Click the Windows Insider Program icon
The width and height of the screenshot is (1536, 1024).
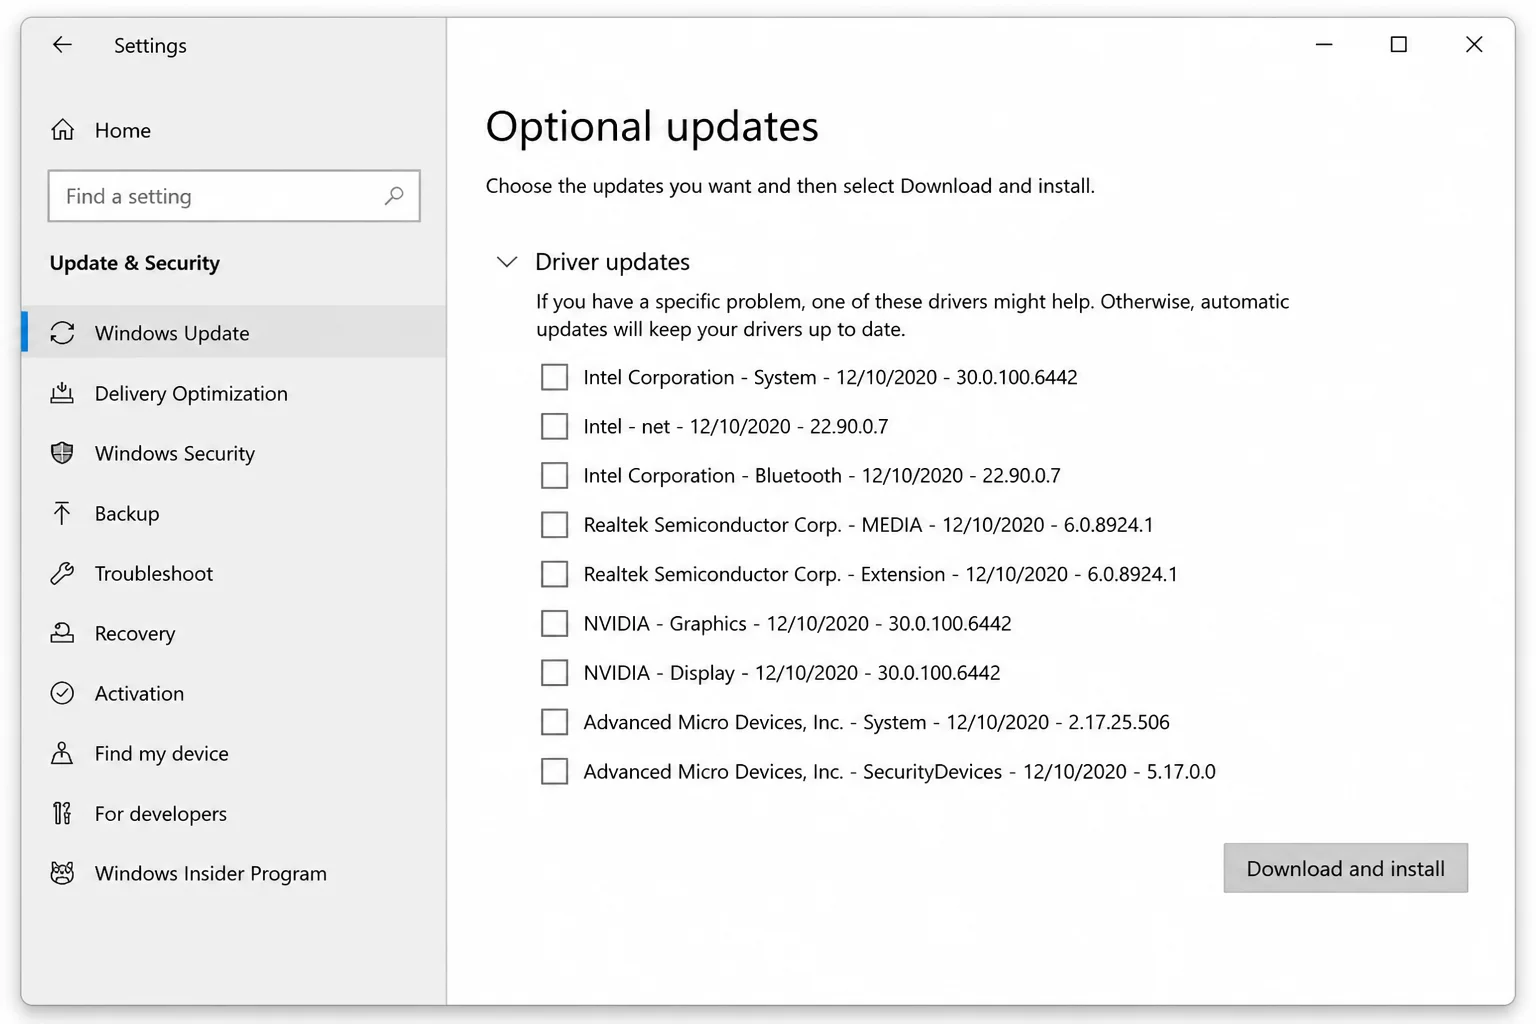[x=62, y=873]
